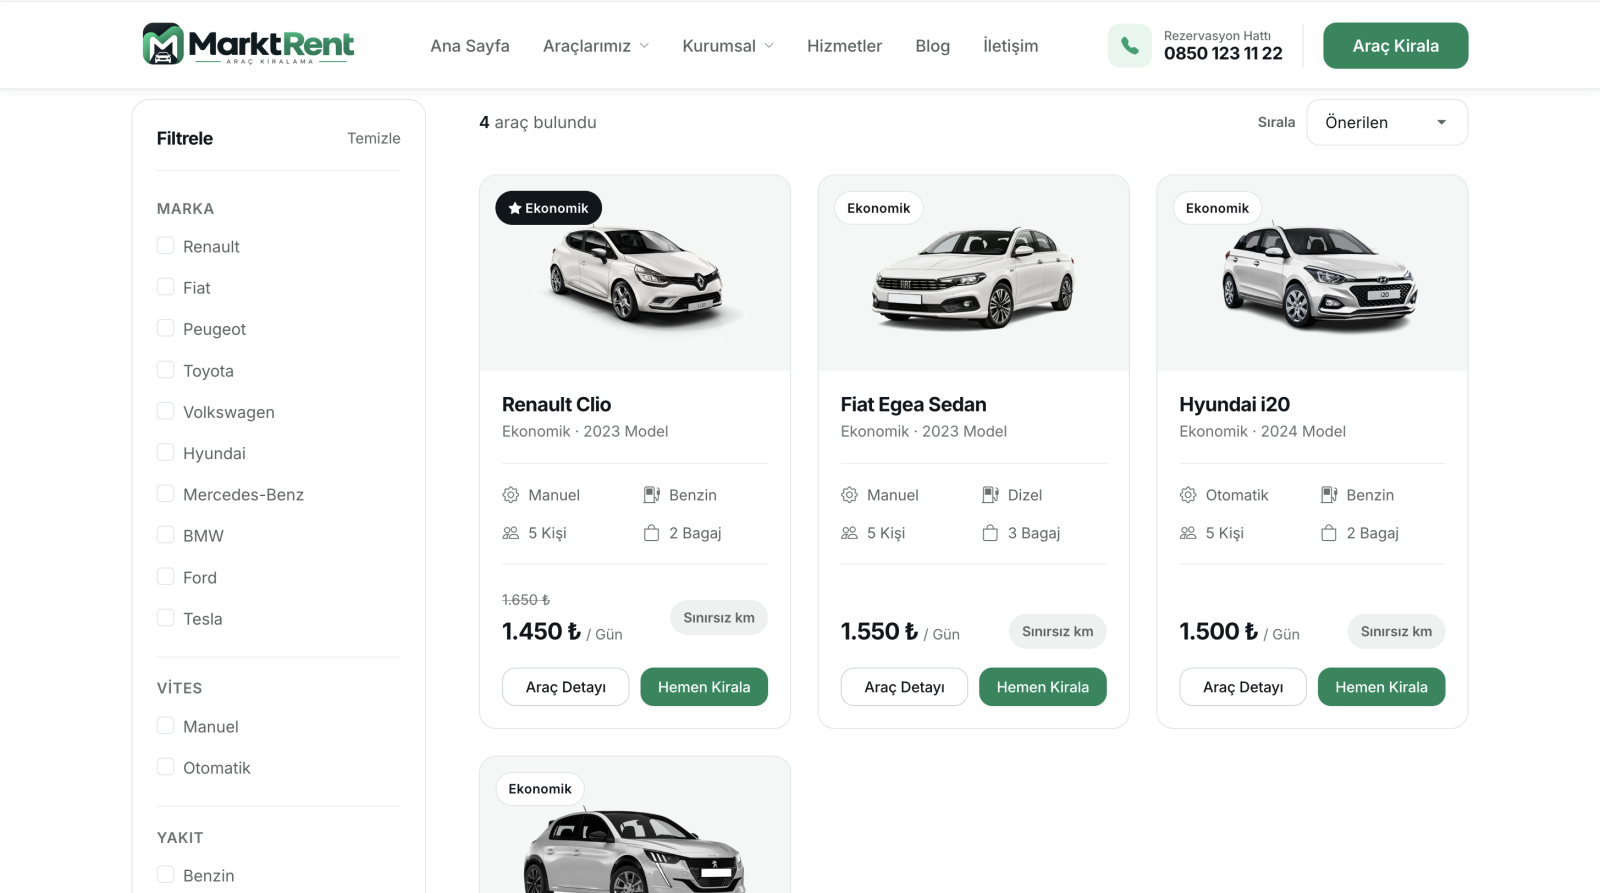Screen dimensions: 1600x893
Task: Expand the Araçlarımız menu
Action: point(596,46)
